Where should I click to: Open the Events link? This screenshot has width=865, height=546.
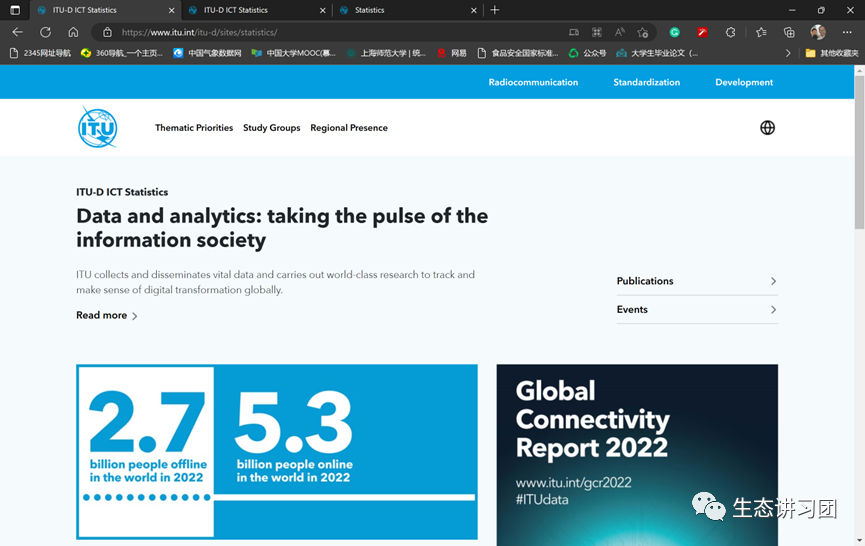(x=697, y=309)
